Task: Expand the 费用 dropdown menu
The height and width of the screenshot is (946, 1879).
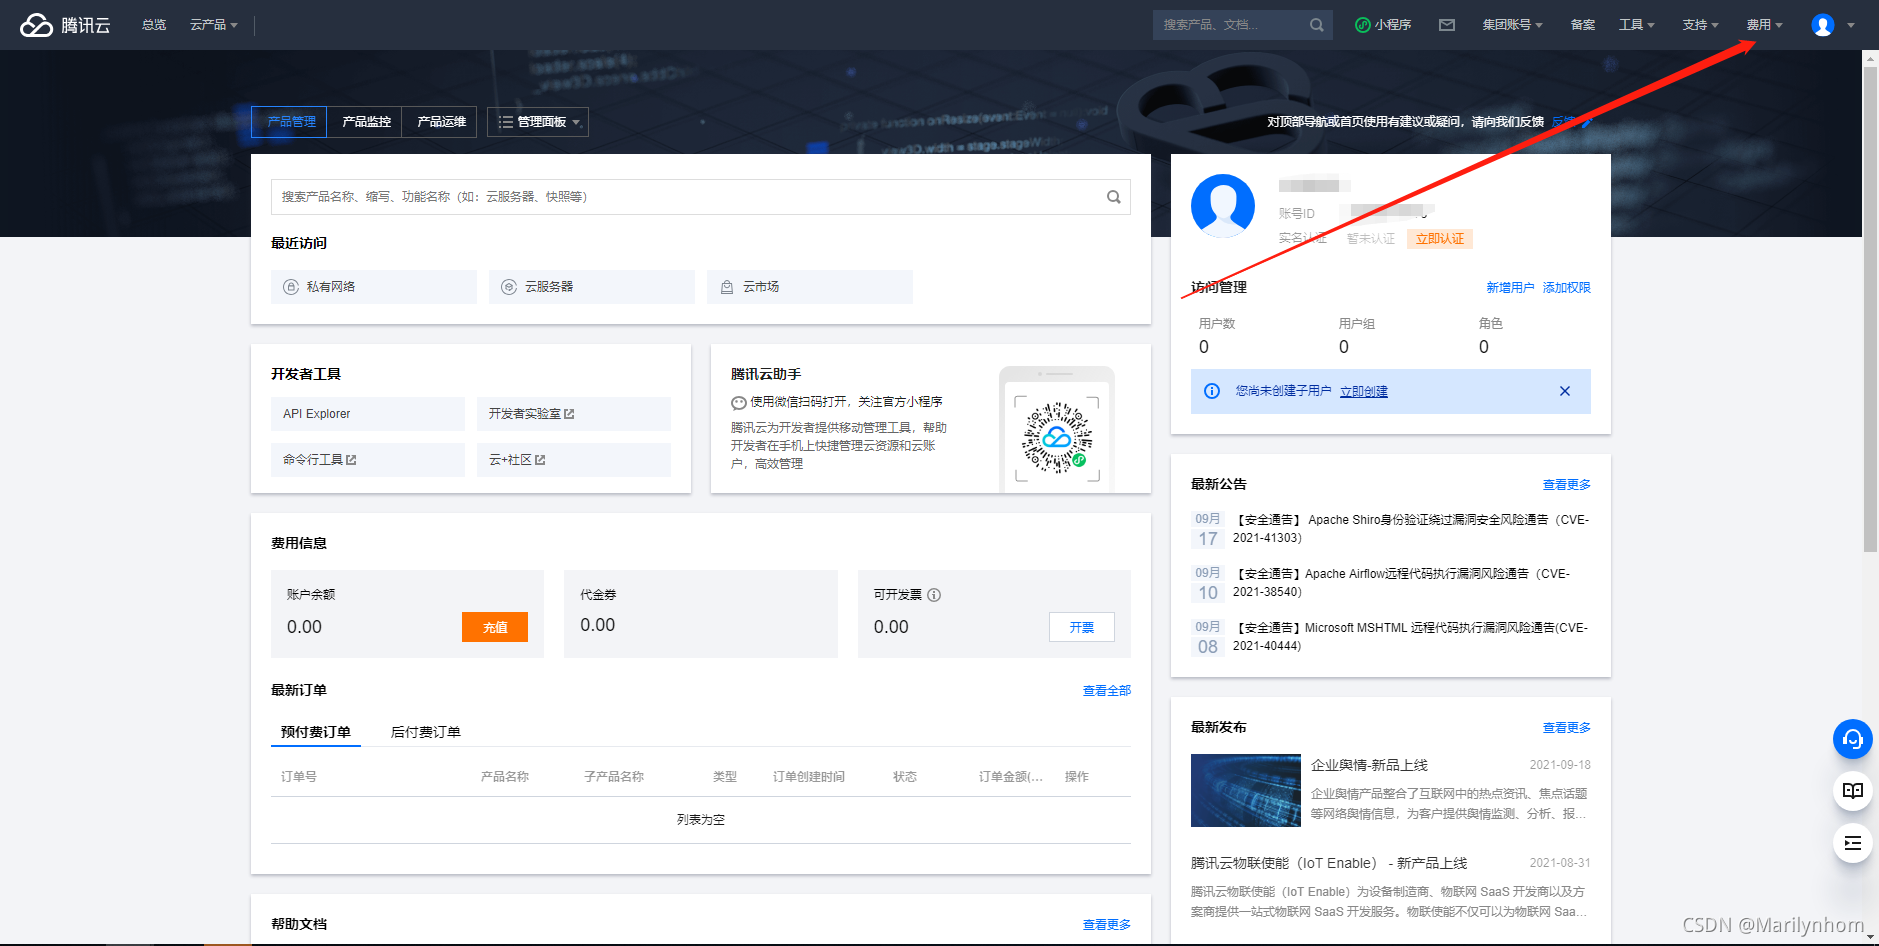Action: tap(1765, 25)
